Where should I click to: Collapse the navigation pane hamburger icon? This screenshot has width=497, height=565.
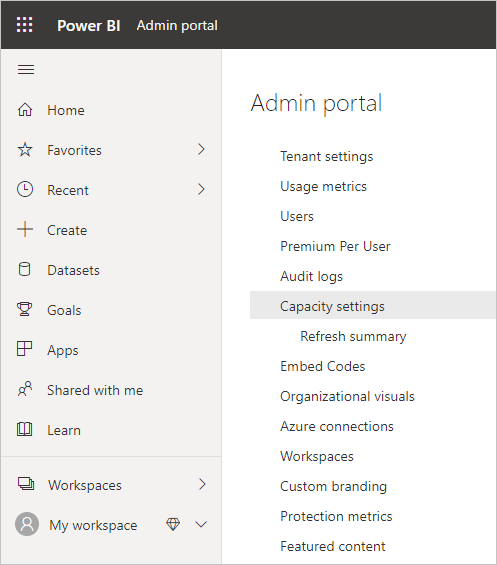[x=26, y=69]
